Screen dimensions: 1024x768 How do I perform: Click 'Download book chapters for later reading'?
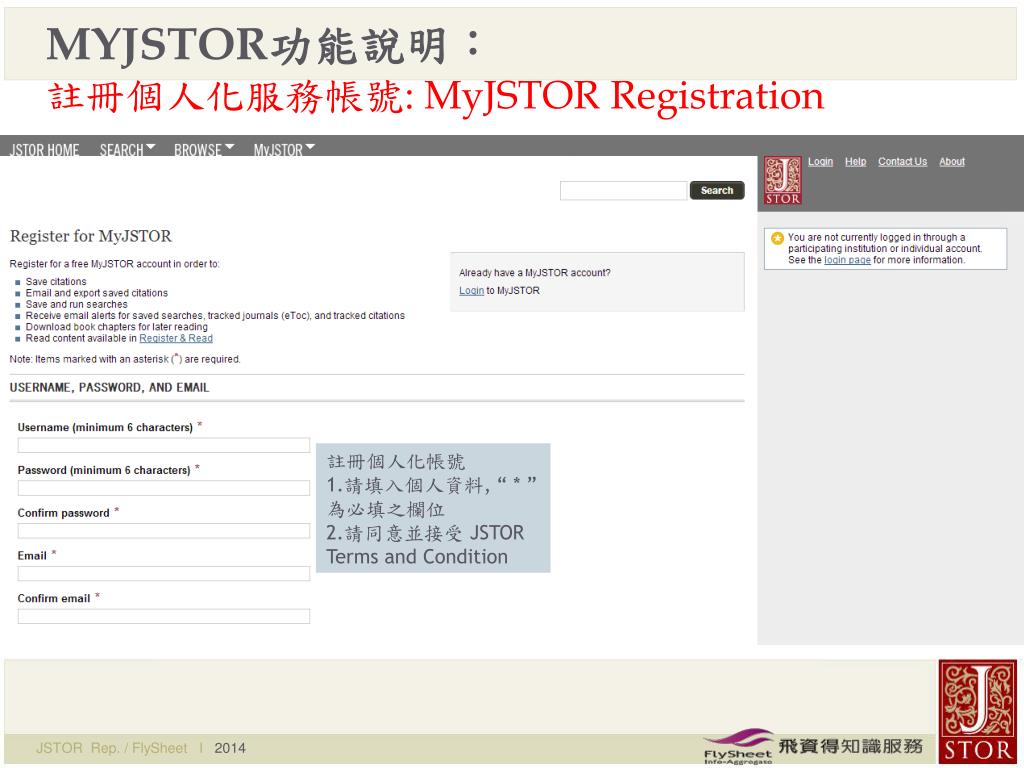[117, 327]
